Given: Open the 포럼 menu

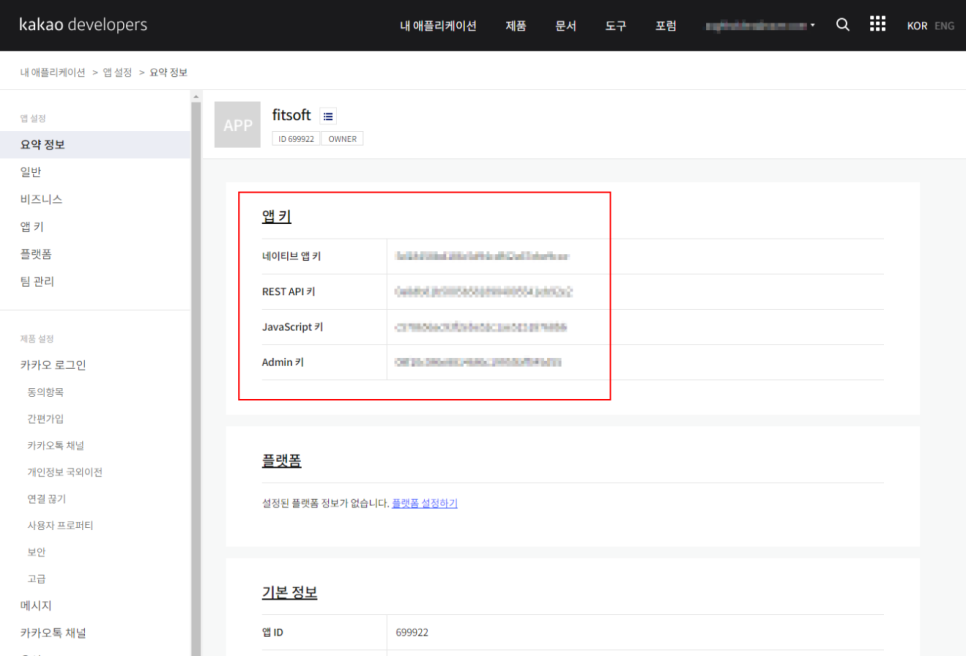Looking at the screenshot, I should click(665, 26).
